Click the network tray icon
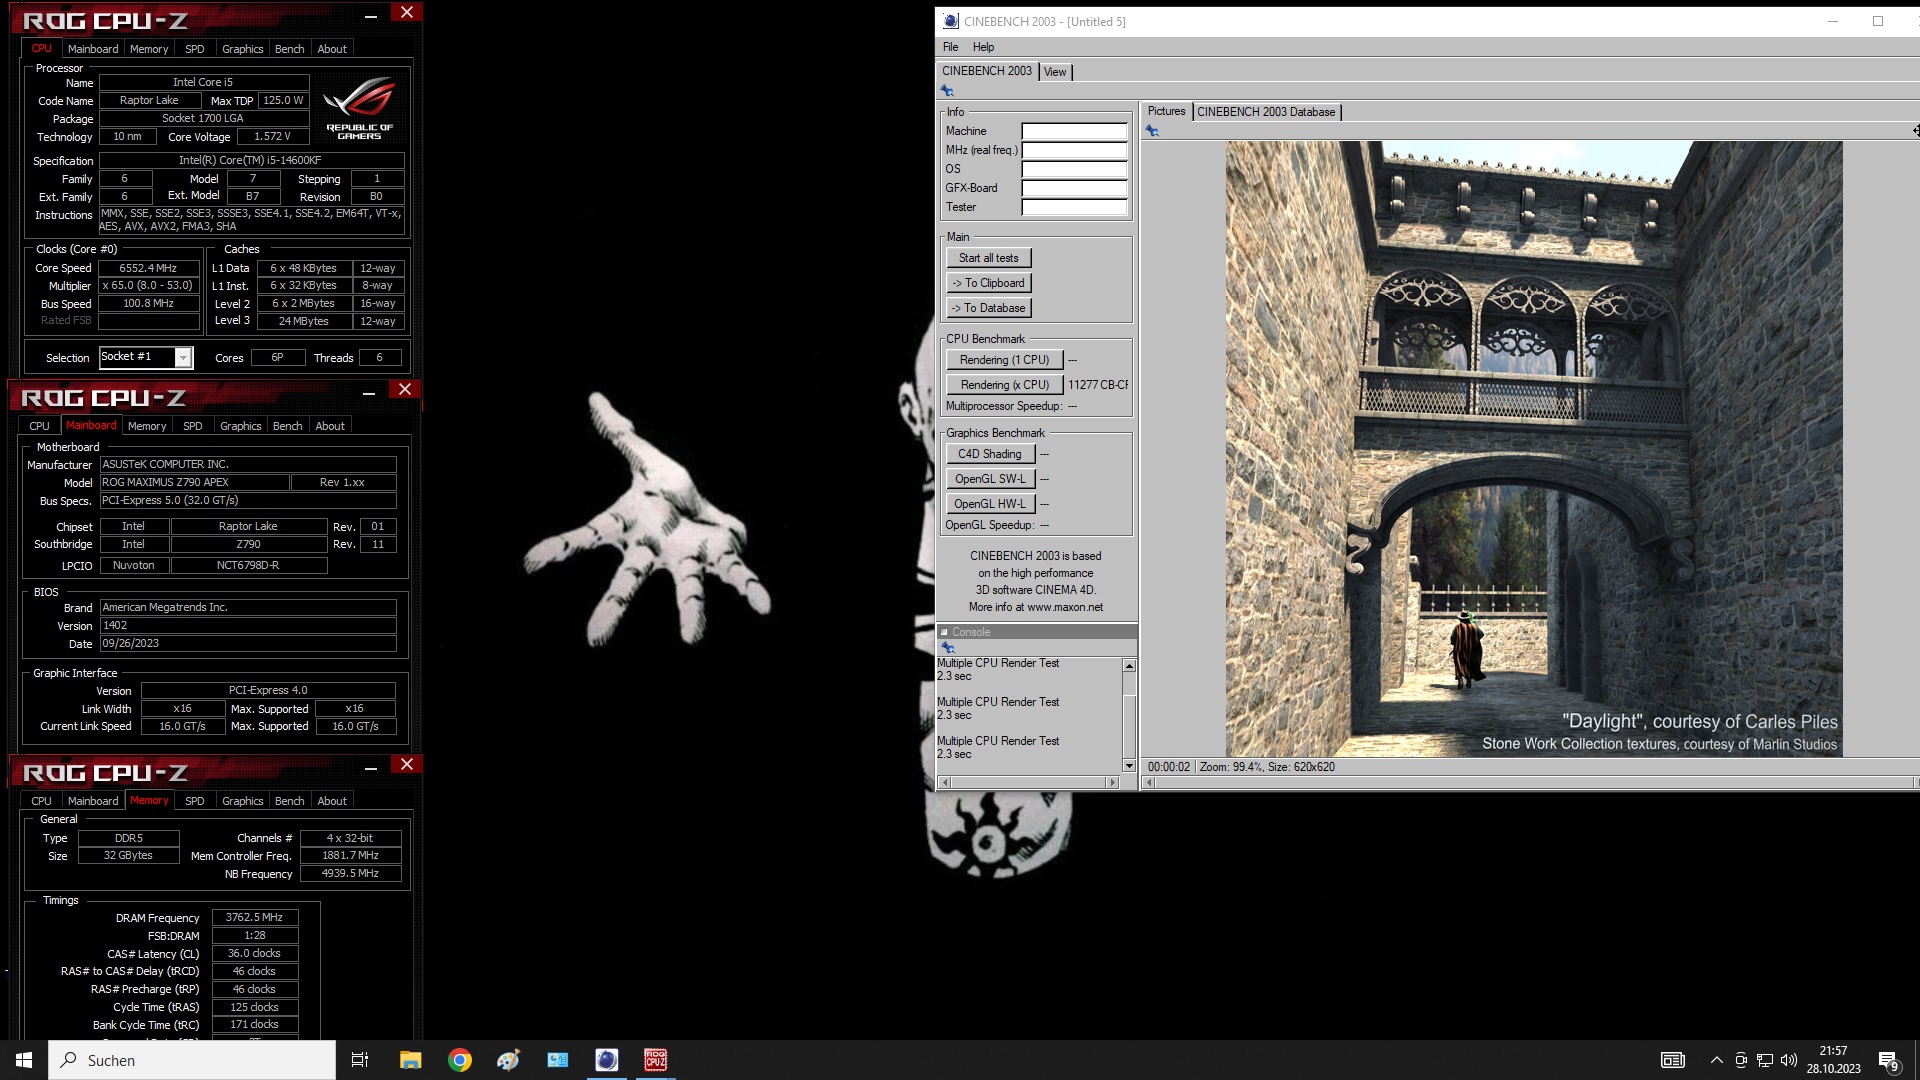Screen dimensions: 1920x1080 point(1765,1060)
